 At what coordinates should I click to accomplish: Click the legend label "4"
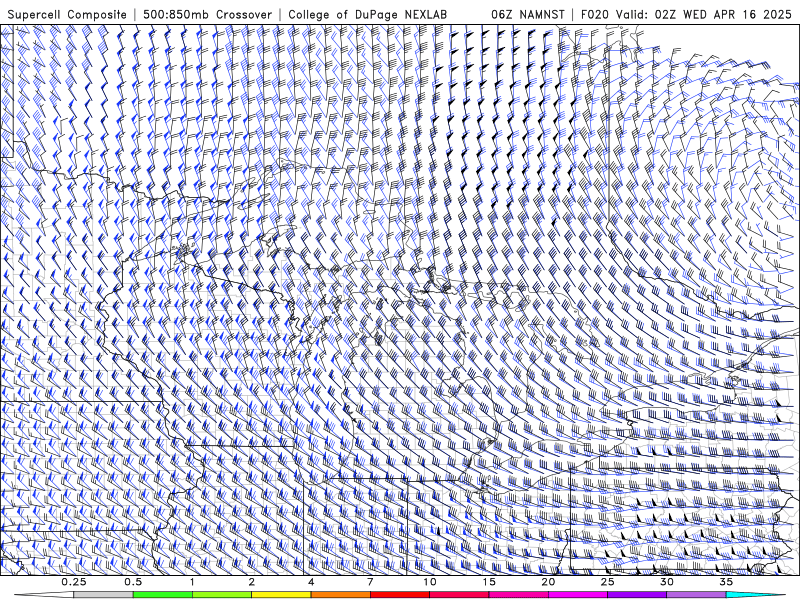pyautogui.click(x=311, y=582)
